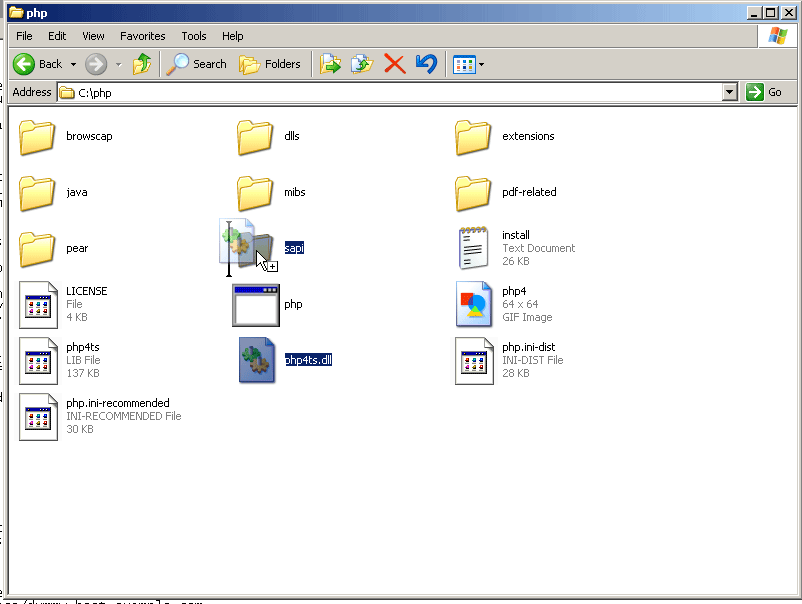Open the Favorites menu
Screen dimensions: 802x604
click(x=143, y=36)
